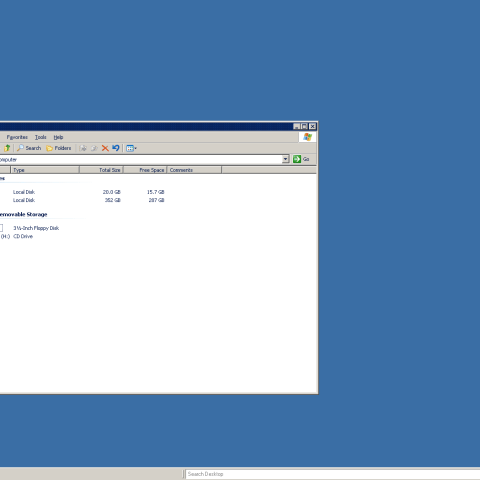480x480 pixels.
Task: Open the Help menu
Action: pyautogui.click(x=58, y=137)
